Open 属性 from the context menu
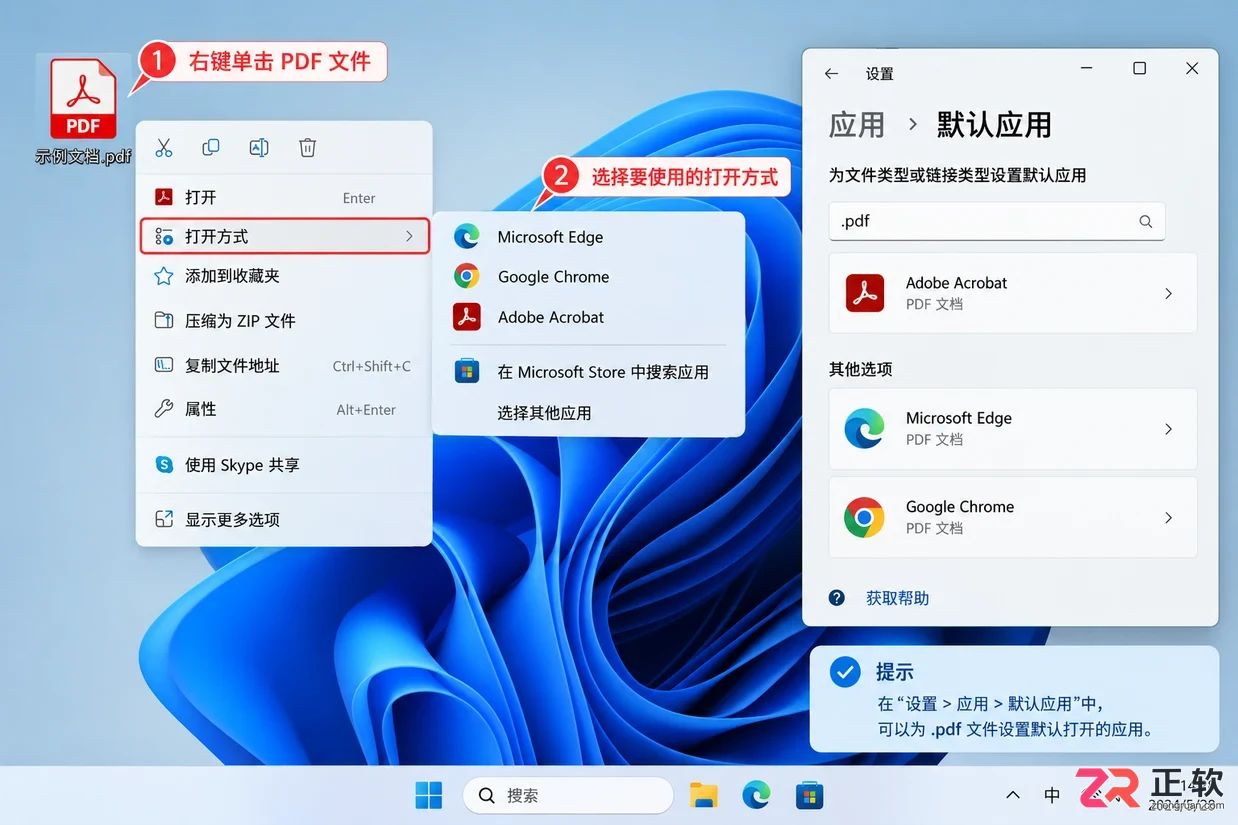The height and width of the screenshot is (825, 1238). (x=284, y=409)
